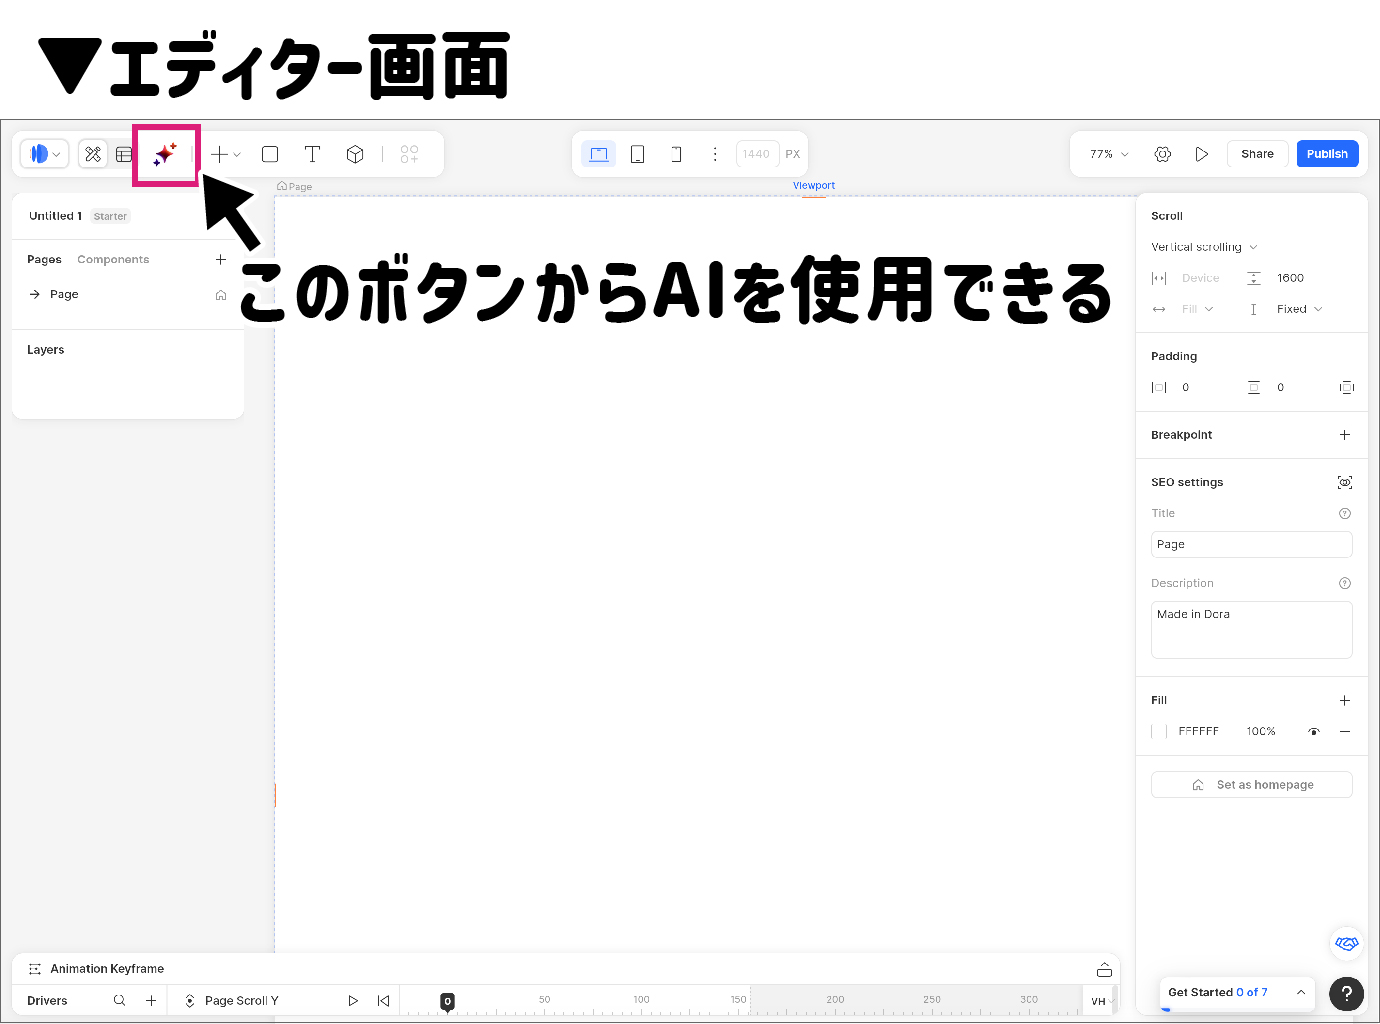Click the Publish button

(1327, 154)
